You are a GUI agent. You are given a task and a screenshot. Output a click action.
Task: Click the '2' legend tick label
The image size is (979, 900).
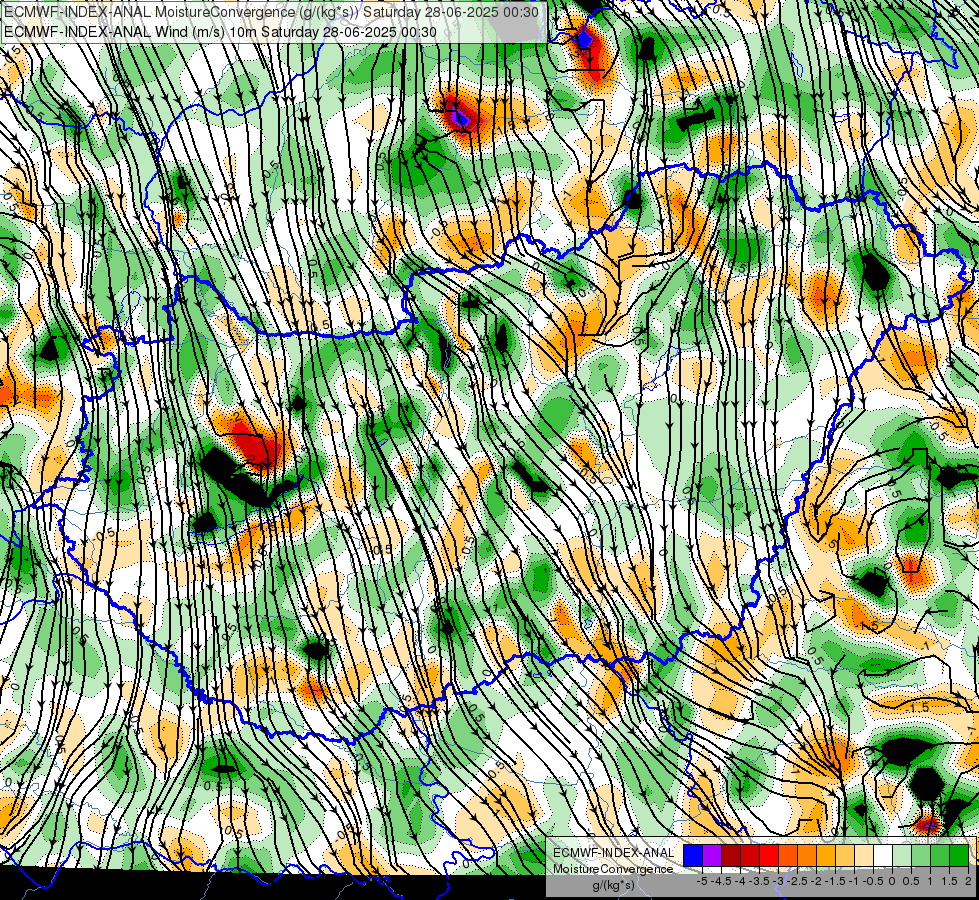pyautogui.click(x=968, y=881)
